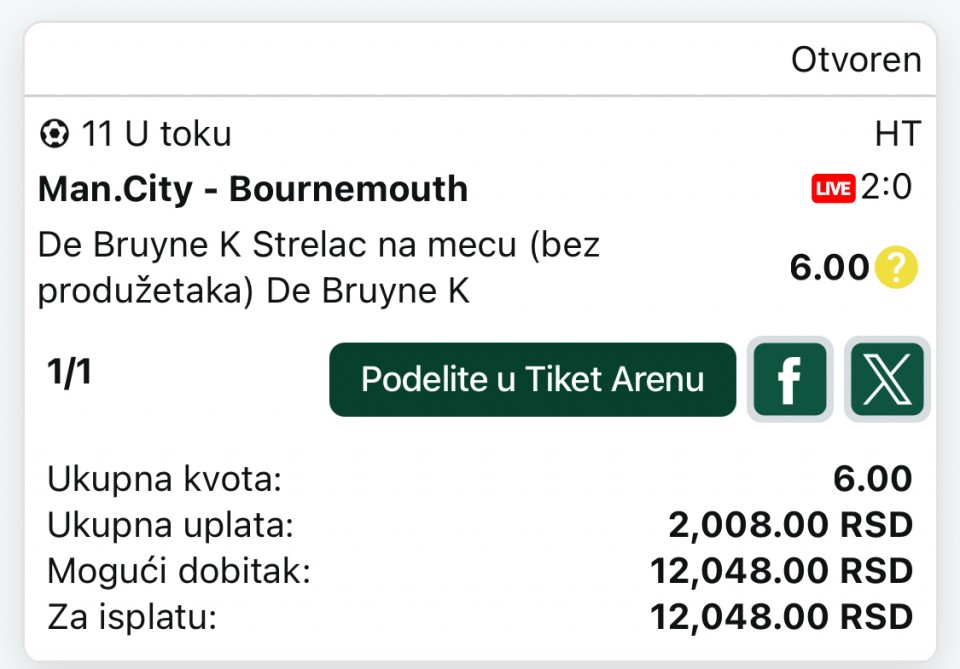This screenshot has width=960, height=669.
Task: Click the Facebook share icon
Action: [x=790, y=379]
